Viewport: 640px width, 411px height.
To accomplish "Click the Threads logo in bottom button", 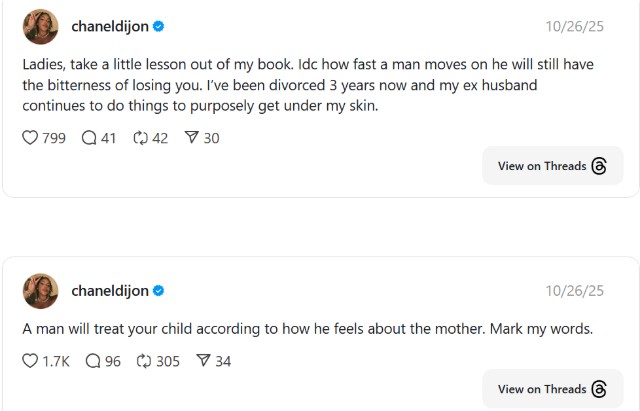I will (x=599, y=389).
